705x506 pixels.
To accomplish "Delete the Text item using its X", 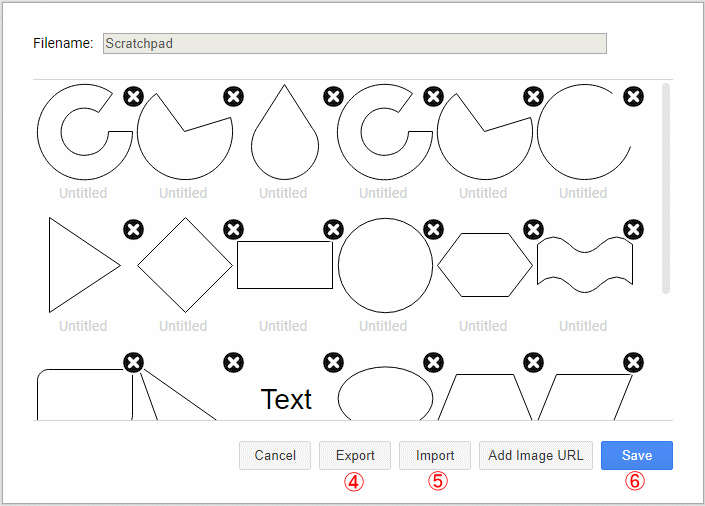I will [x=333, y=362].
